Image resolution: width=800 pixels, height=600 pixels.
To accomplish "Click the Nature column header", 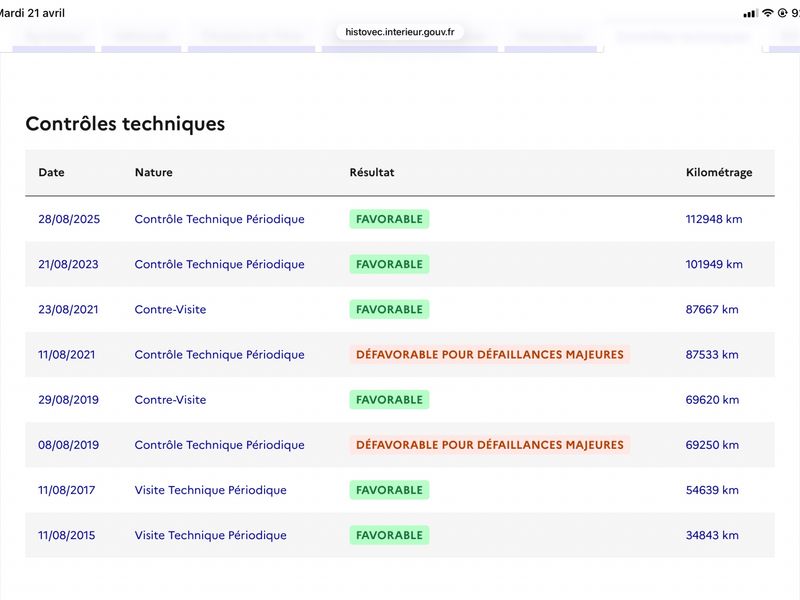I will pos(154,172).
